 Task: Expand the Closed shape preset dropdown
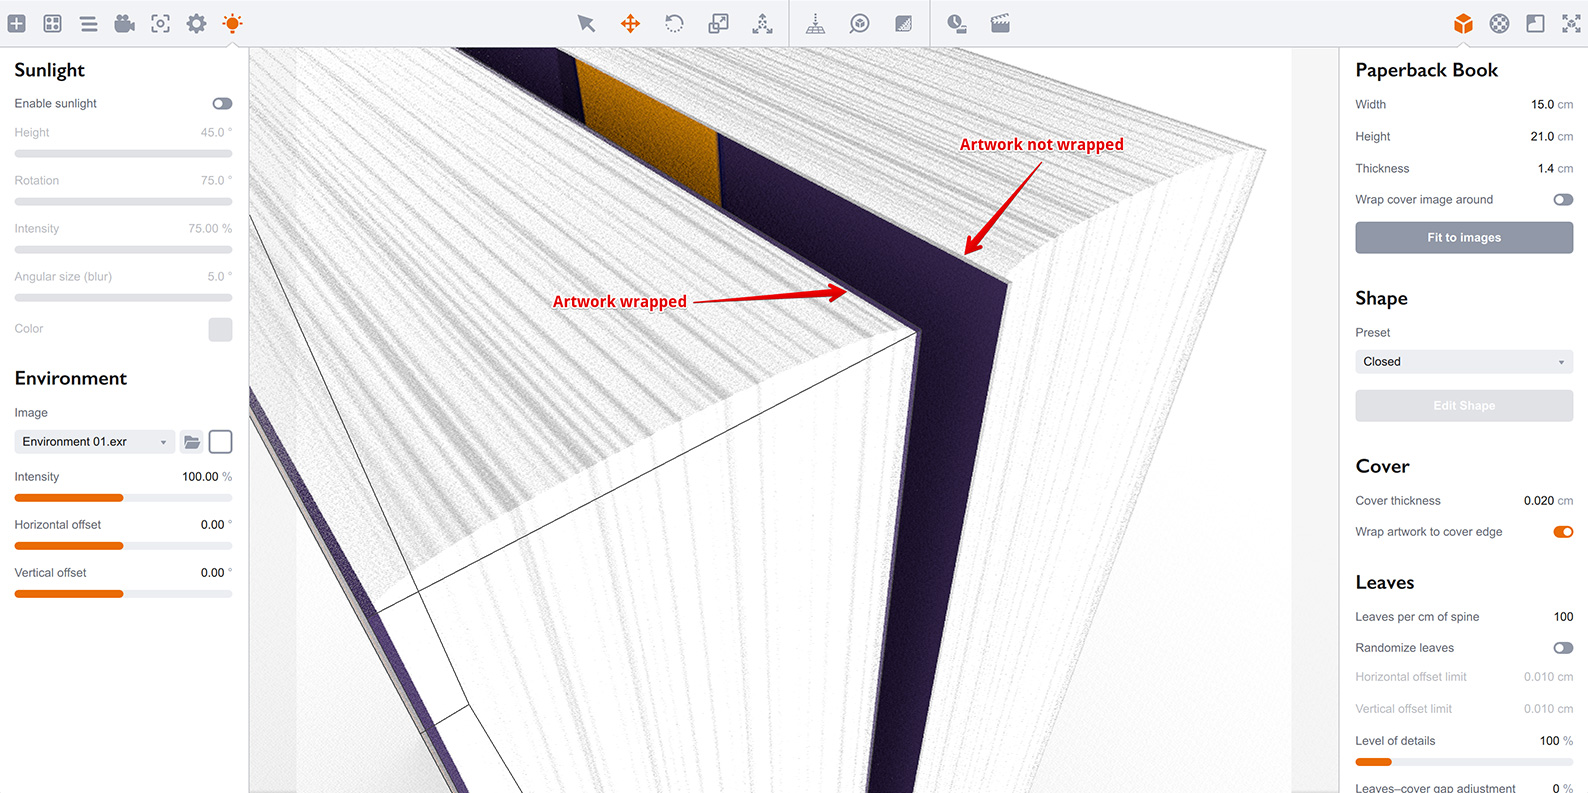(1464, 361)
